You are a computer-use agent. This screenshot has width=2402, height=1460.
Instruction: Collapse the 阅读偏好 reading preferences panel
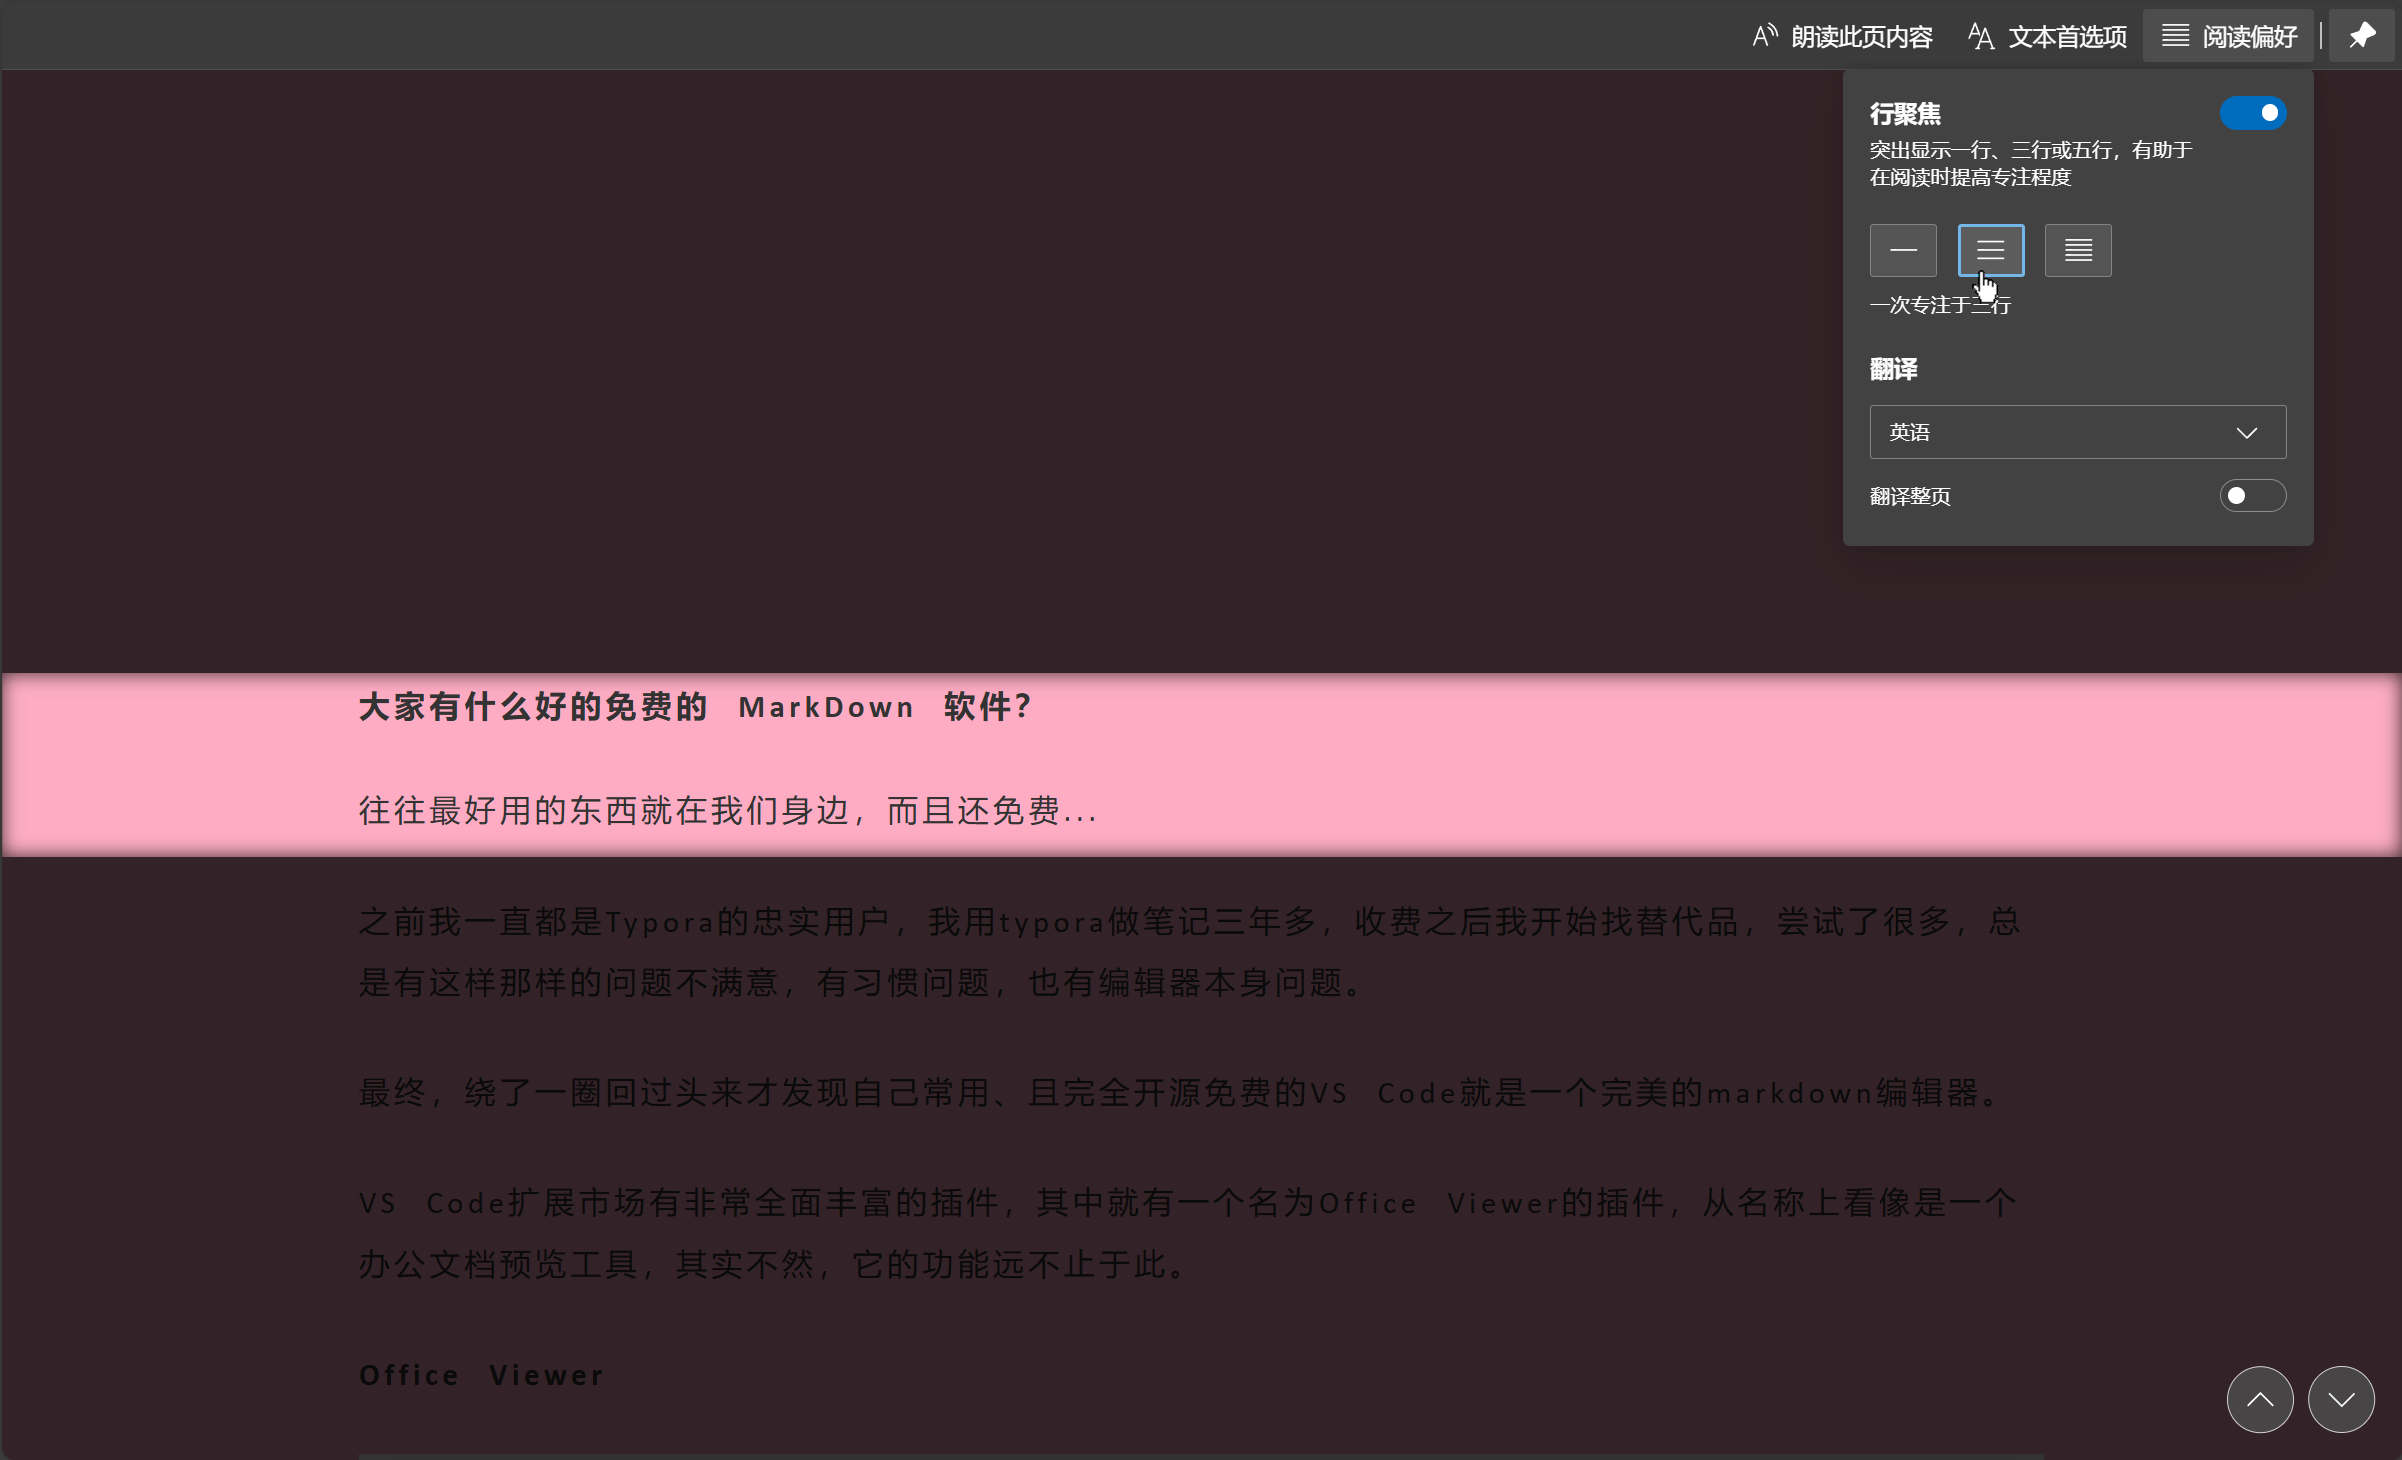pyautogui.click(x=2229, y=37)
